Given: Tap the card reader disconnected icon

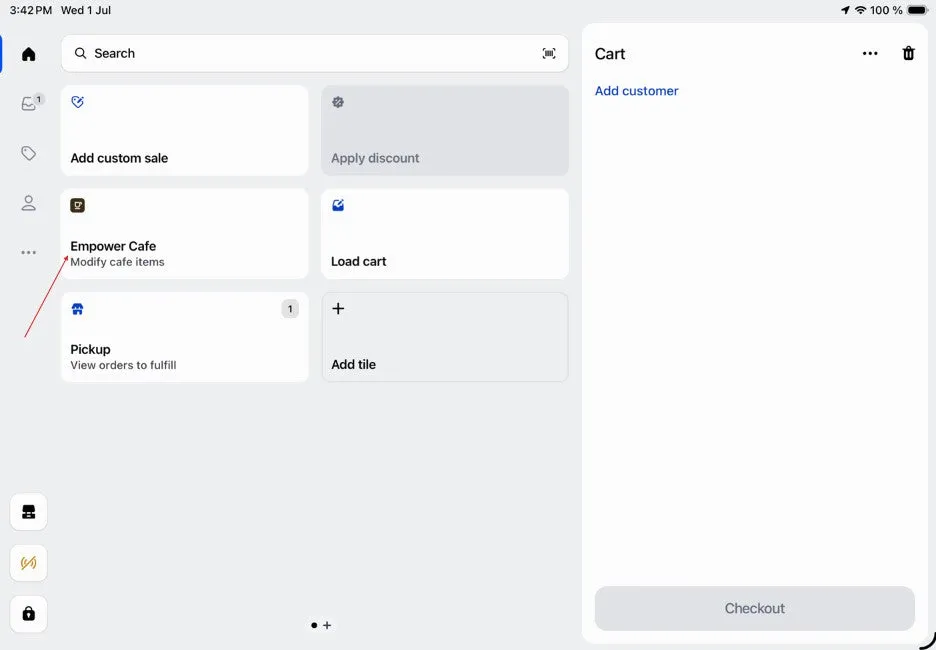Looking at the screenshot, I should [29, 563].
